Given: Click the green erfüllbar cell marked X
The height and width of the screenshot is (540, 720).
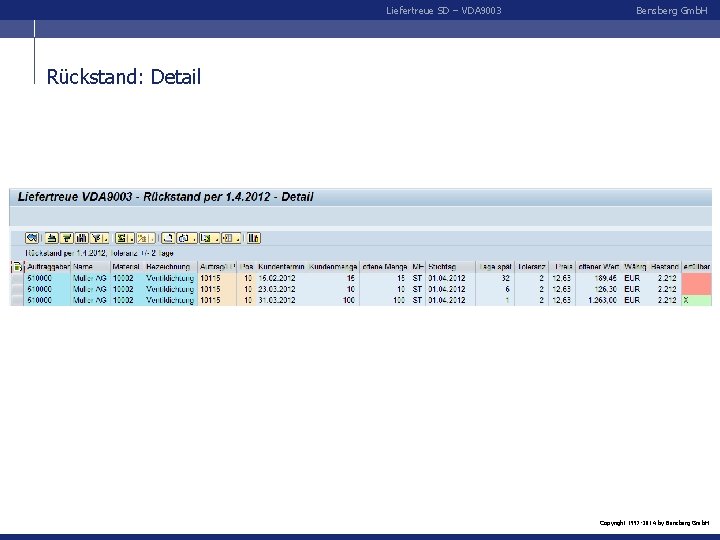Looking at the screenshot, I should tap(697, 300).
